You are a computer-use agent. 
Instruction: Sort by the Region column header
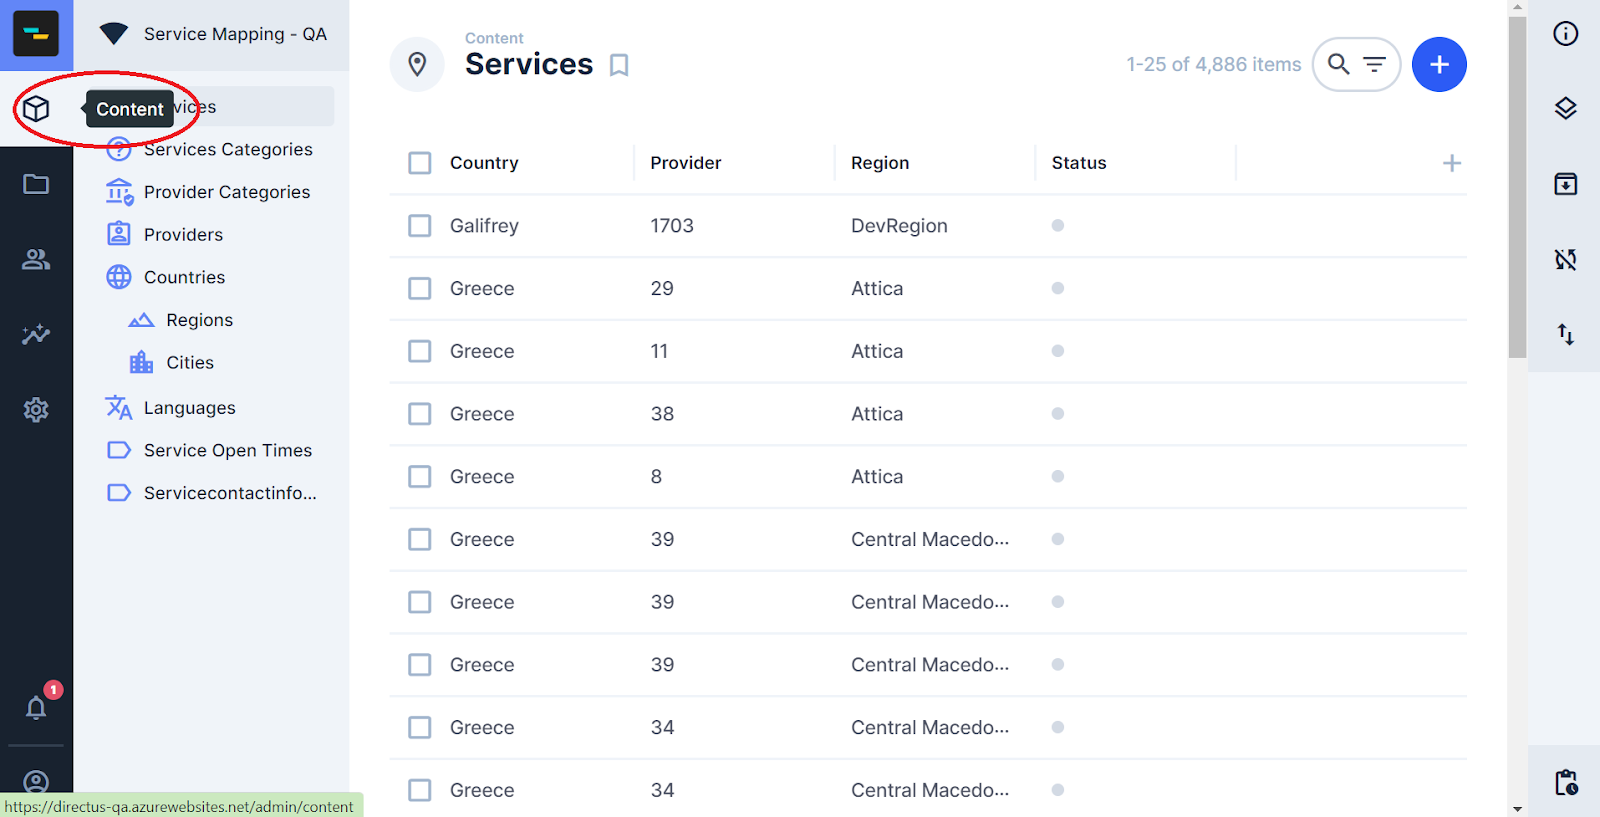pos(880,163)
